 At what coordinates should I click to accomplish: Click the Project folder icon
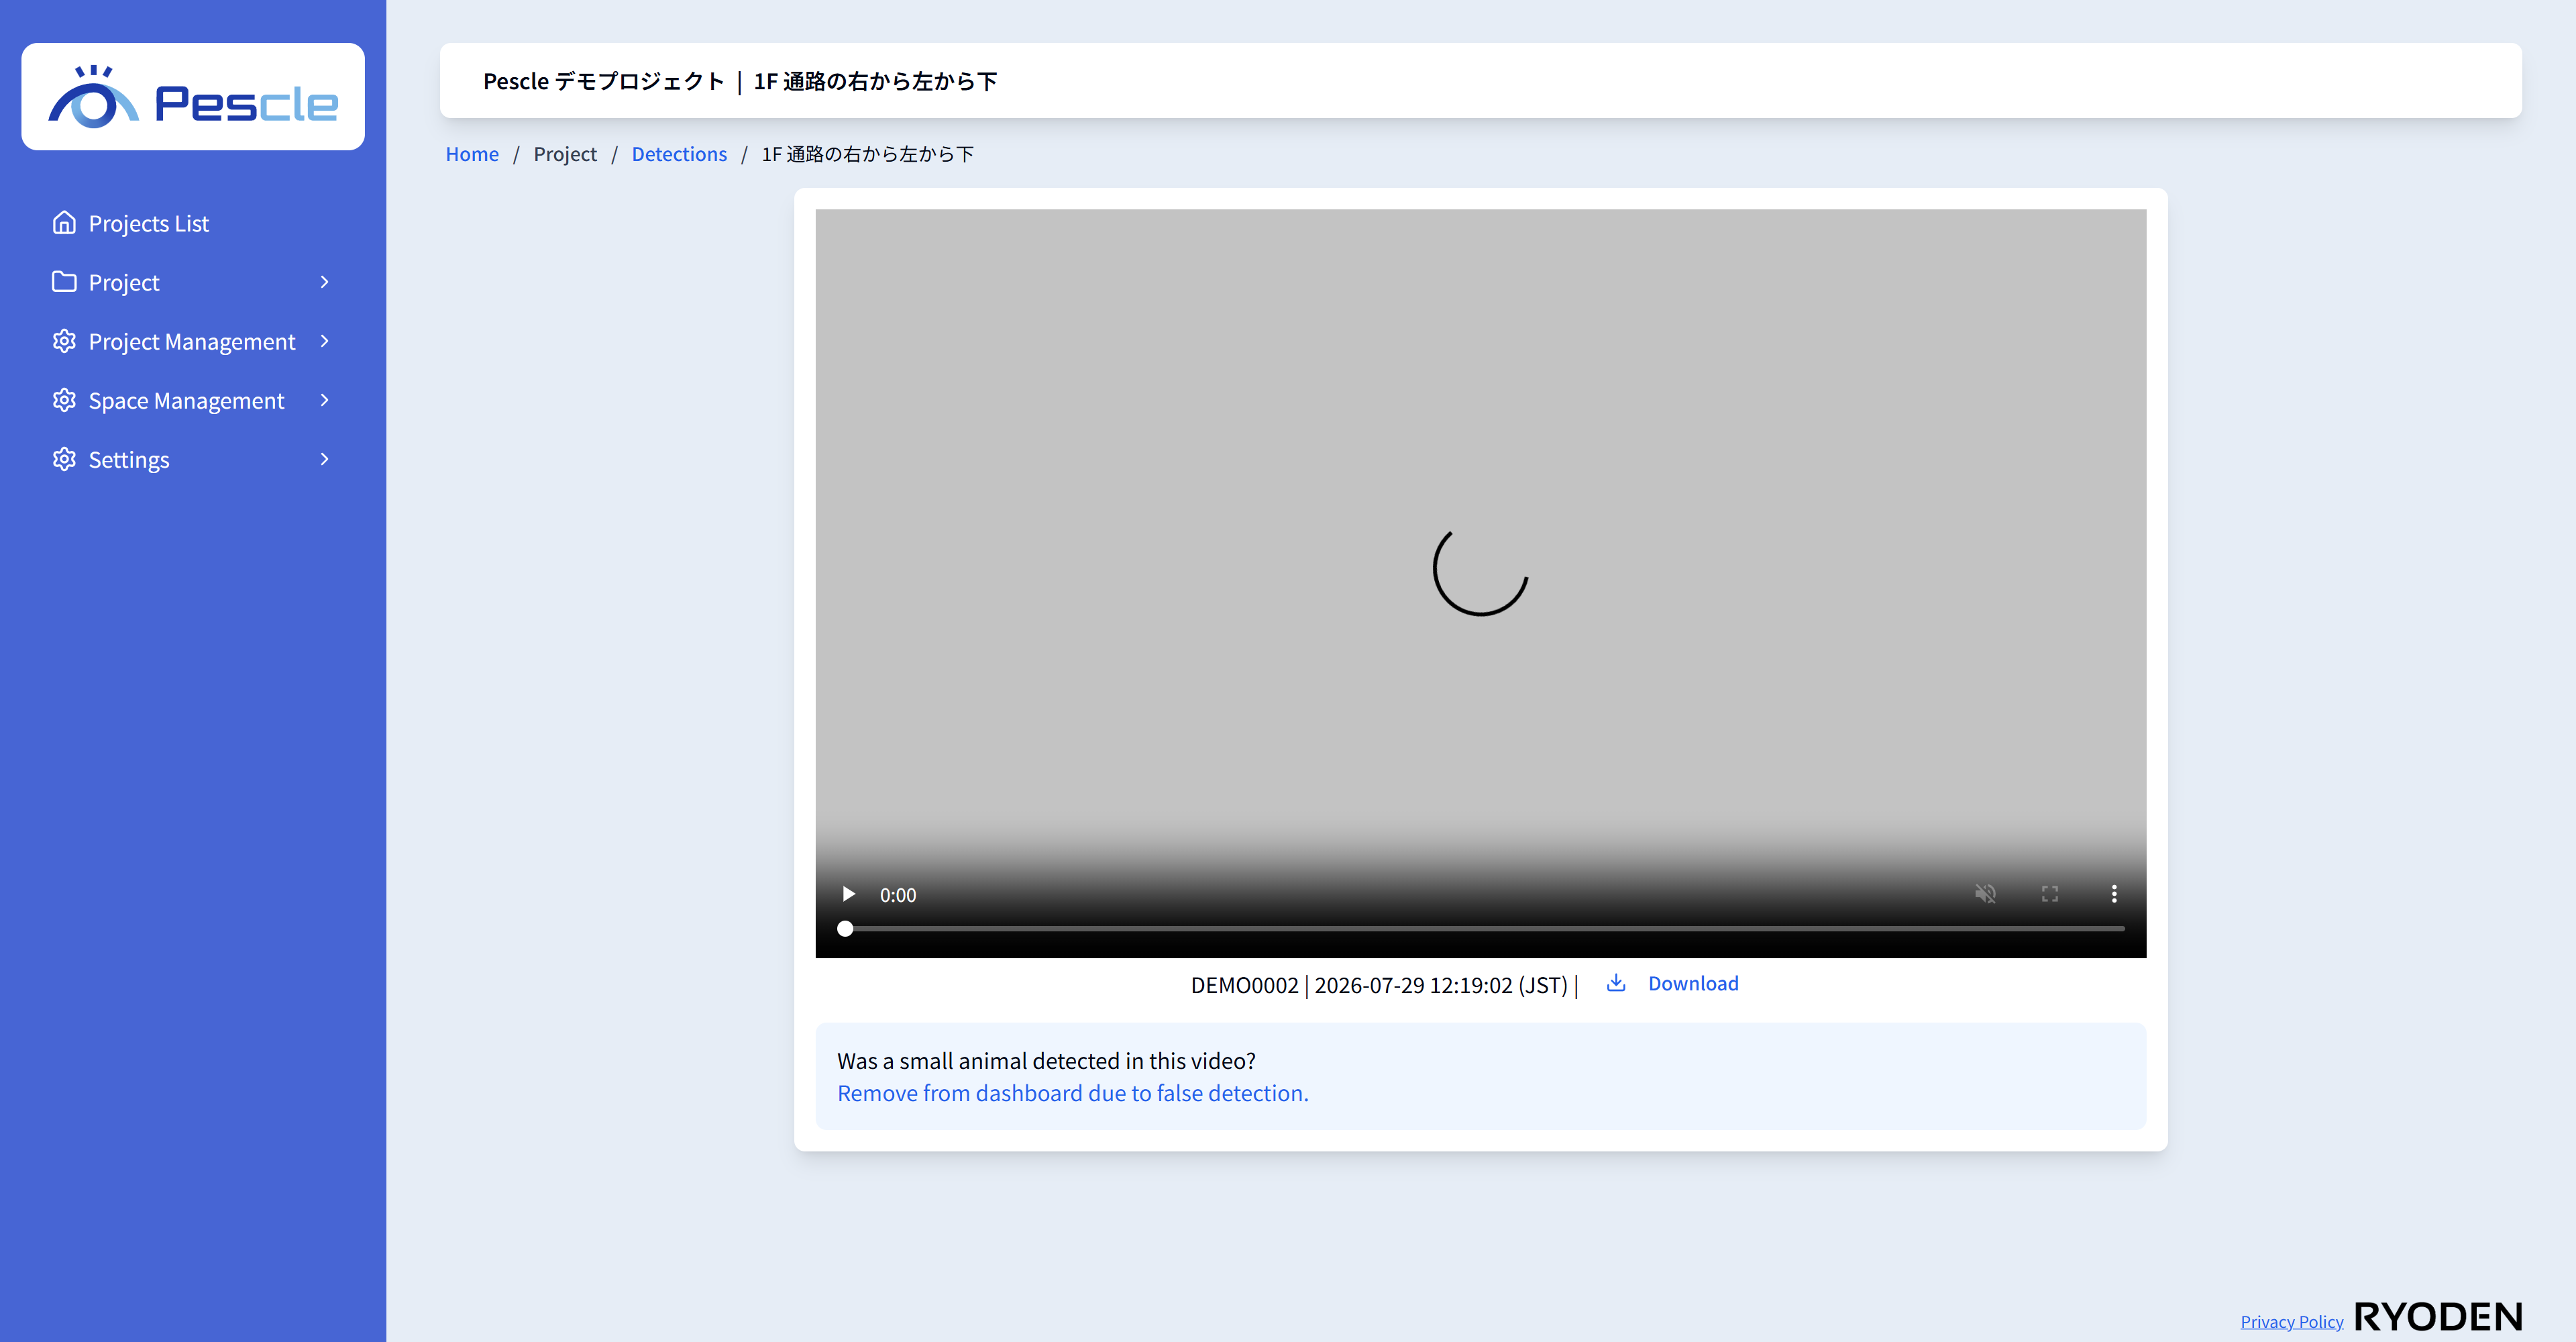pos(64,282)
